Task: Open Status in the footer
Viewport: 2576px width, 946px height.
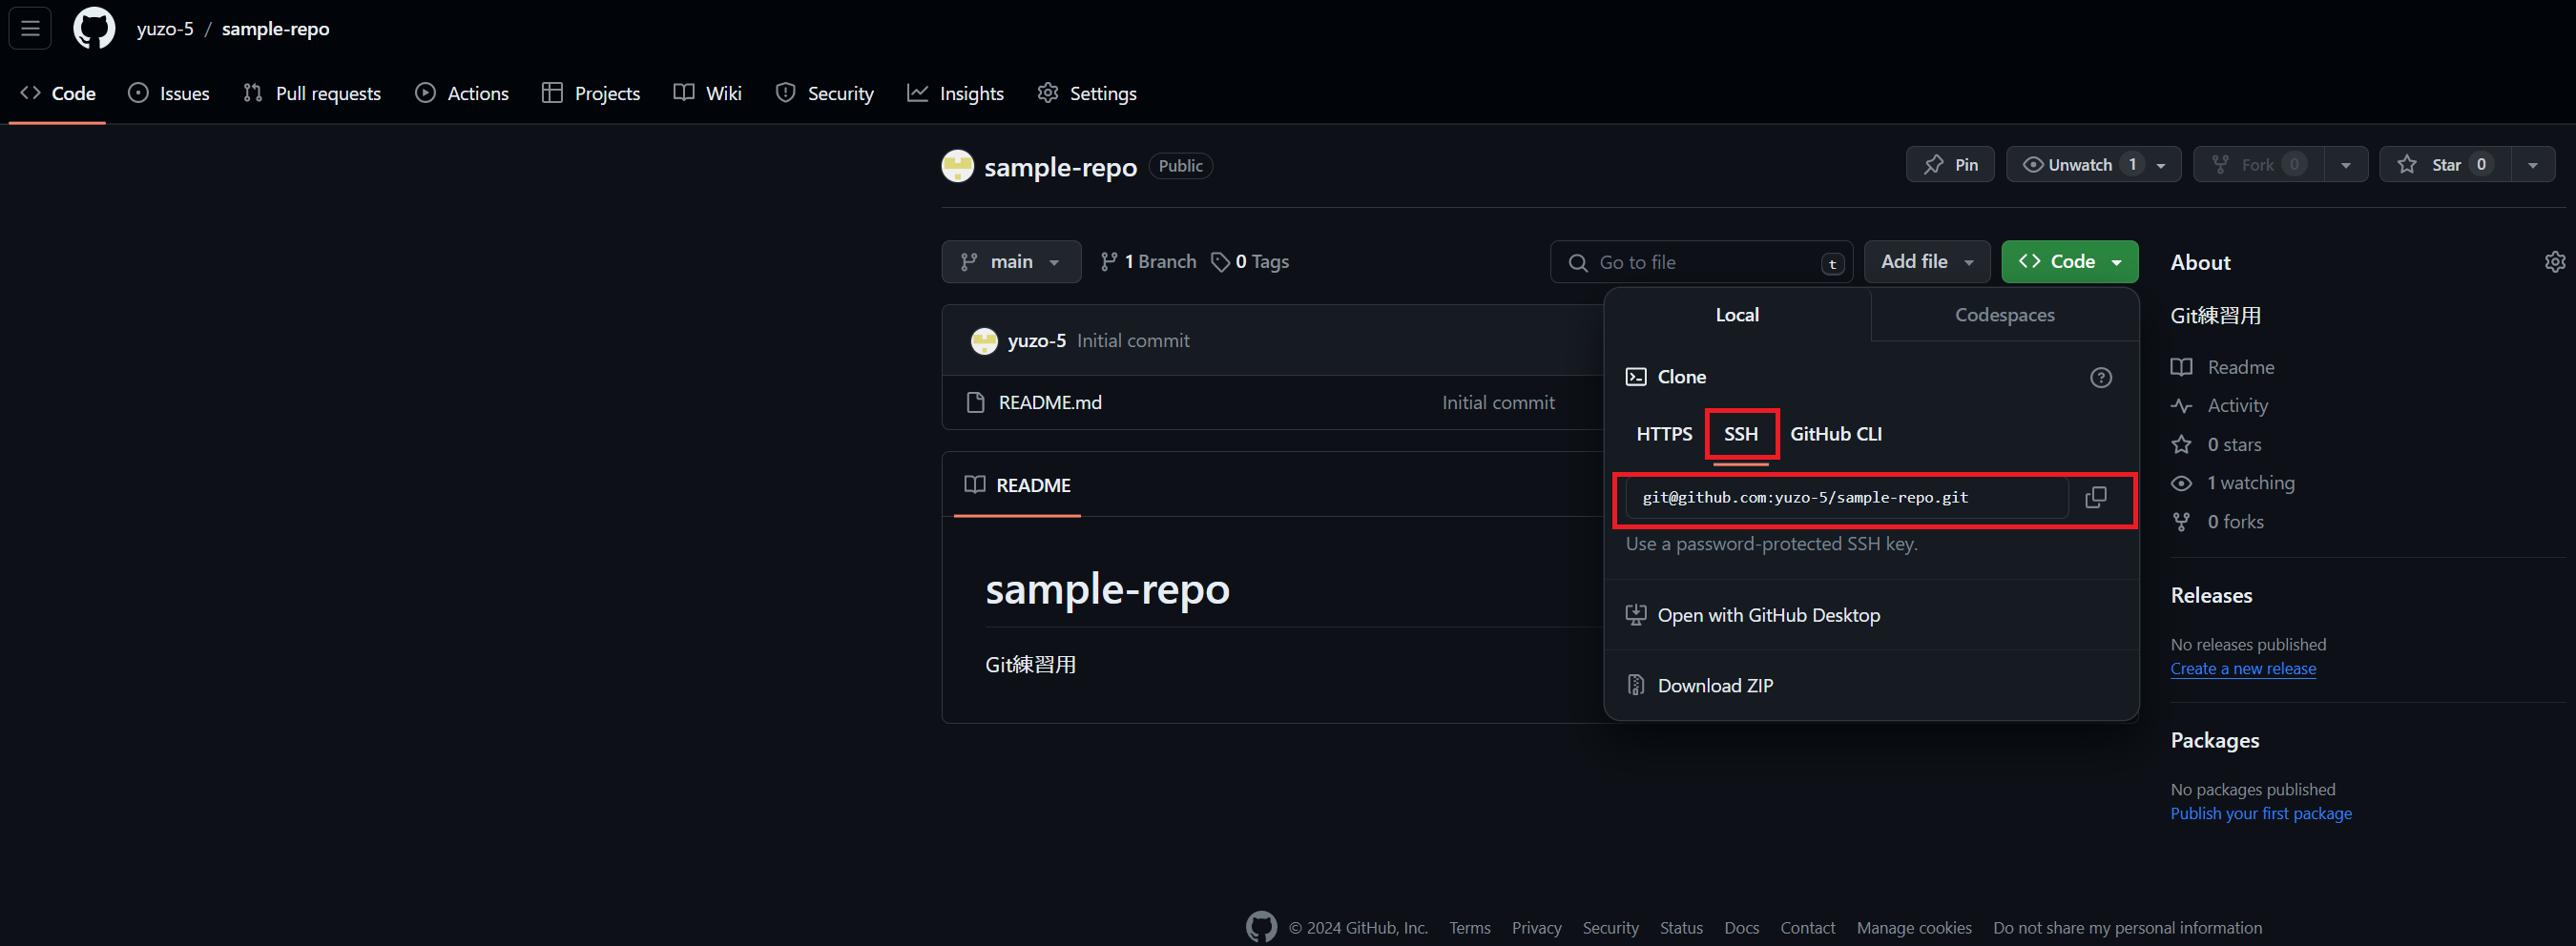Action: pos(1681,928)
